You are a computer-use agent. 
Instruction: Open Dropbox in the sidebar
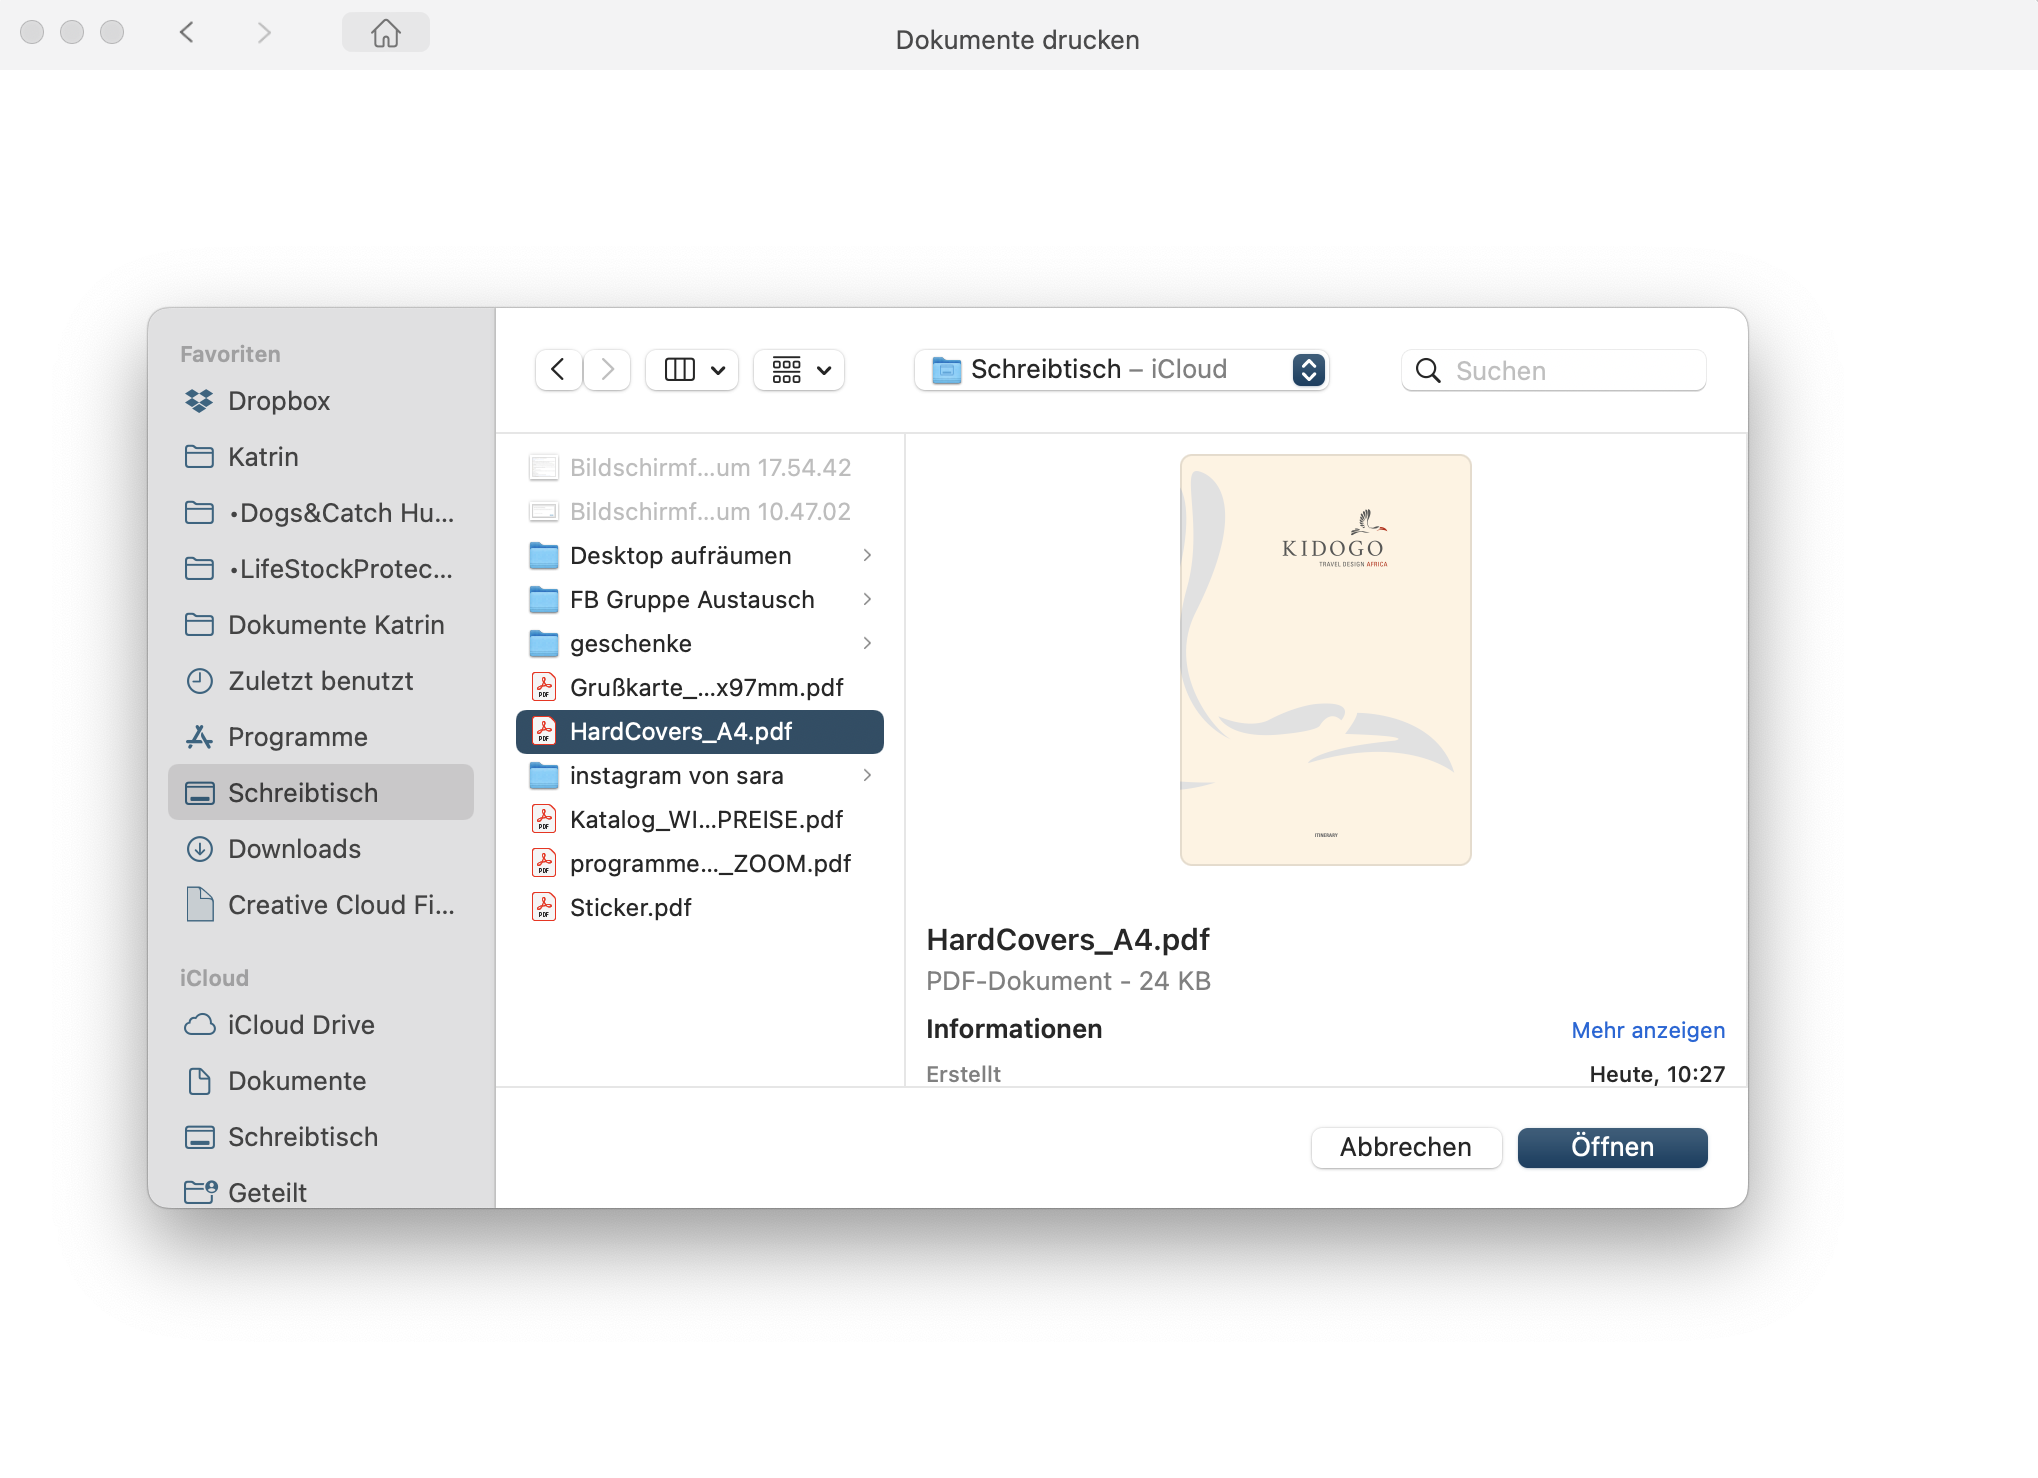[x=278, y=401]
